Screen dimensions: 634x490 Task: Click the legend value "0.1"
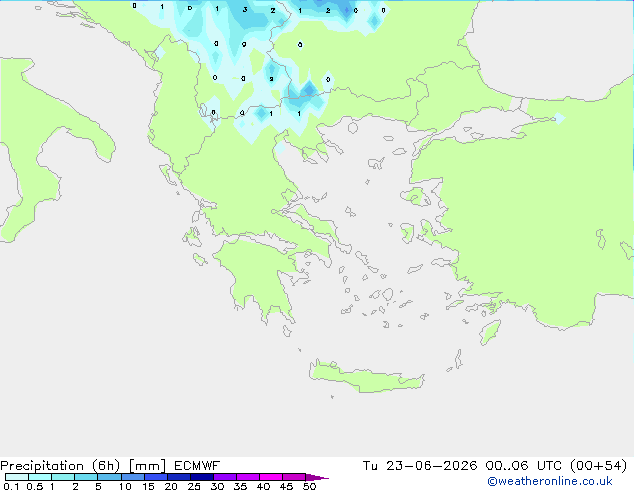point(11,486)
